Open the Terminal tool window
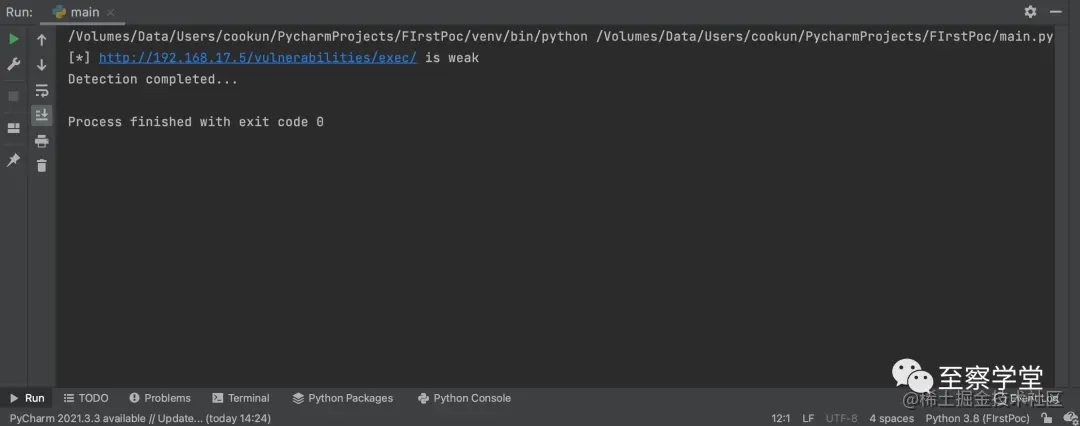The height and width of the screenshot is (426, 1080). tap(241, 398)
